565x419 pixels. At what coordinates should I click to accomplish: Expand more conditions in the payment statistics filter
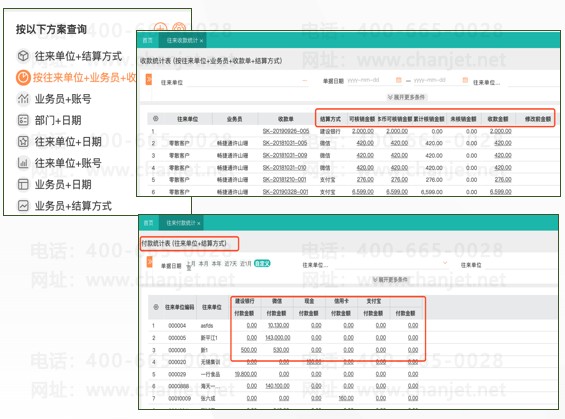click(x=390, y=280)
